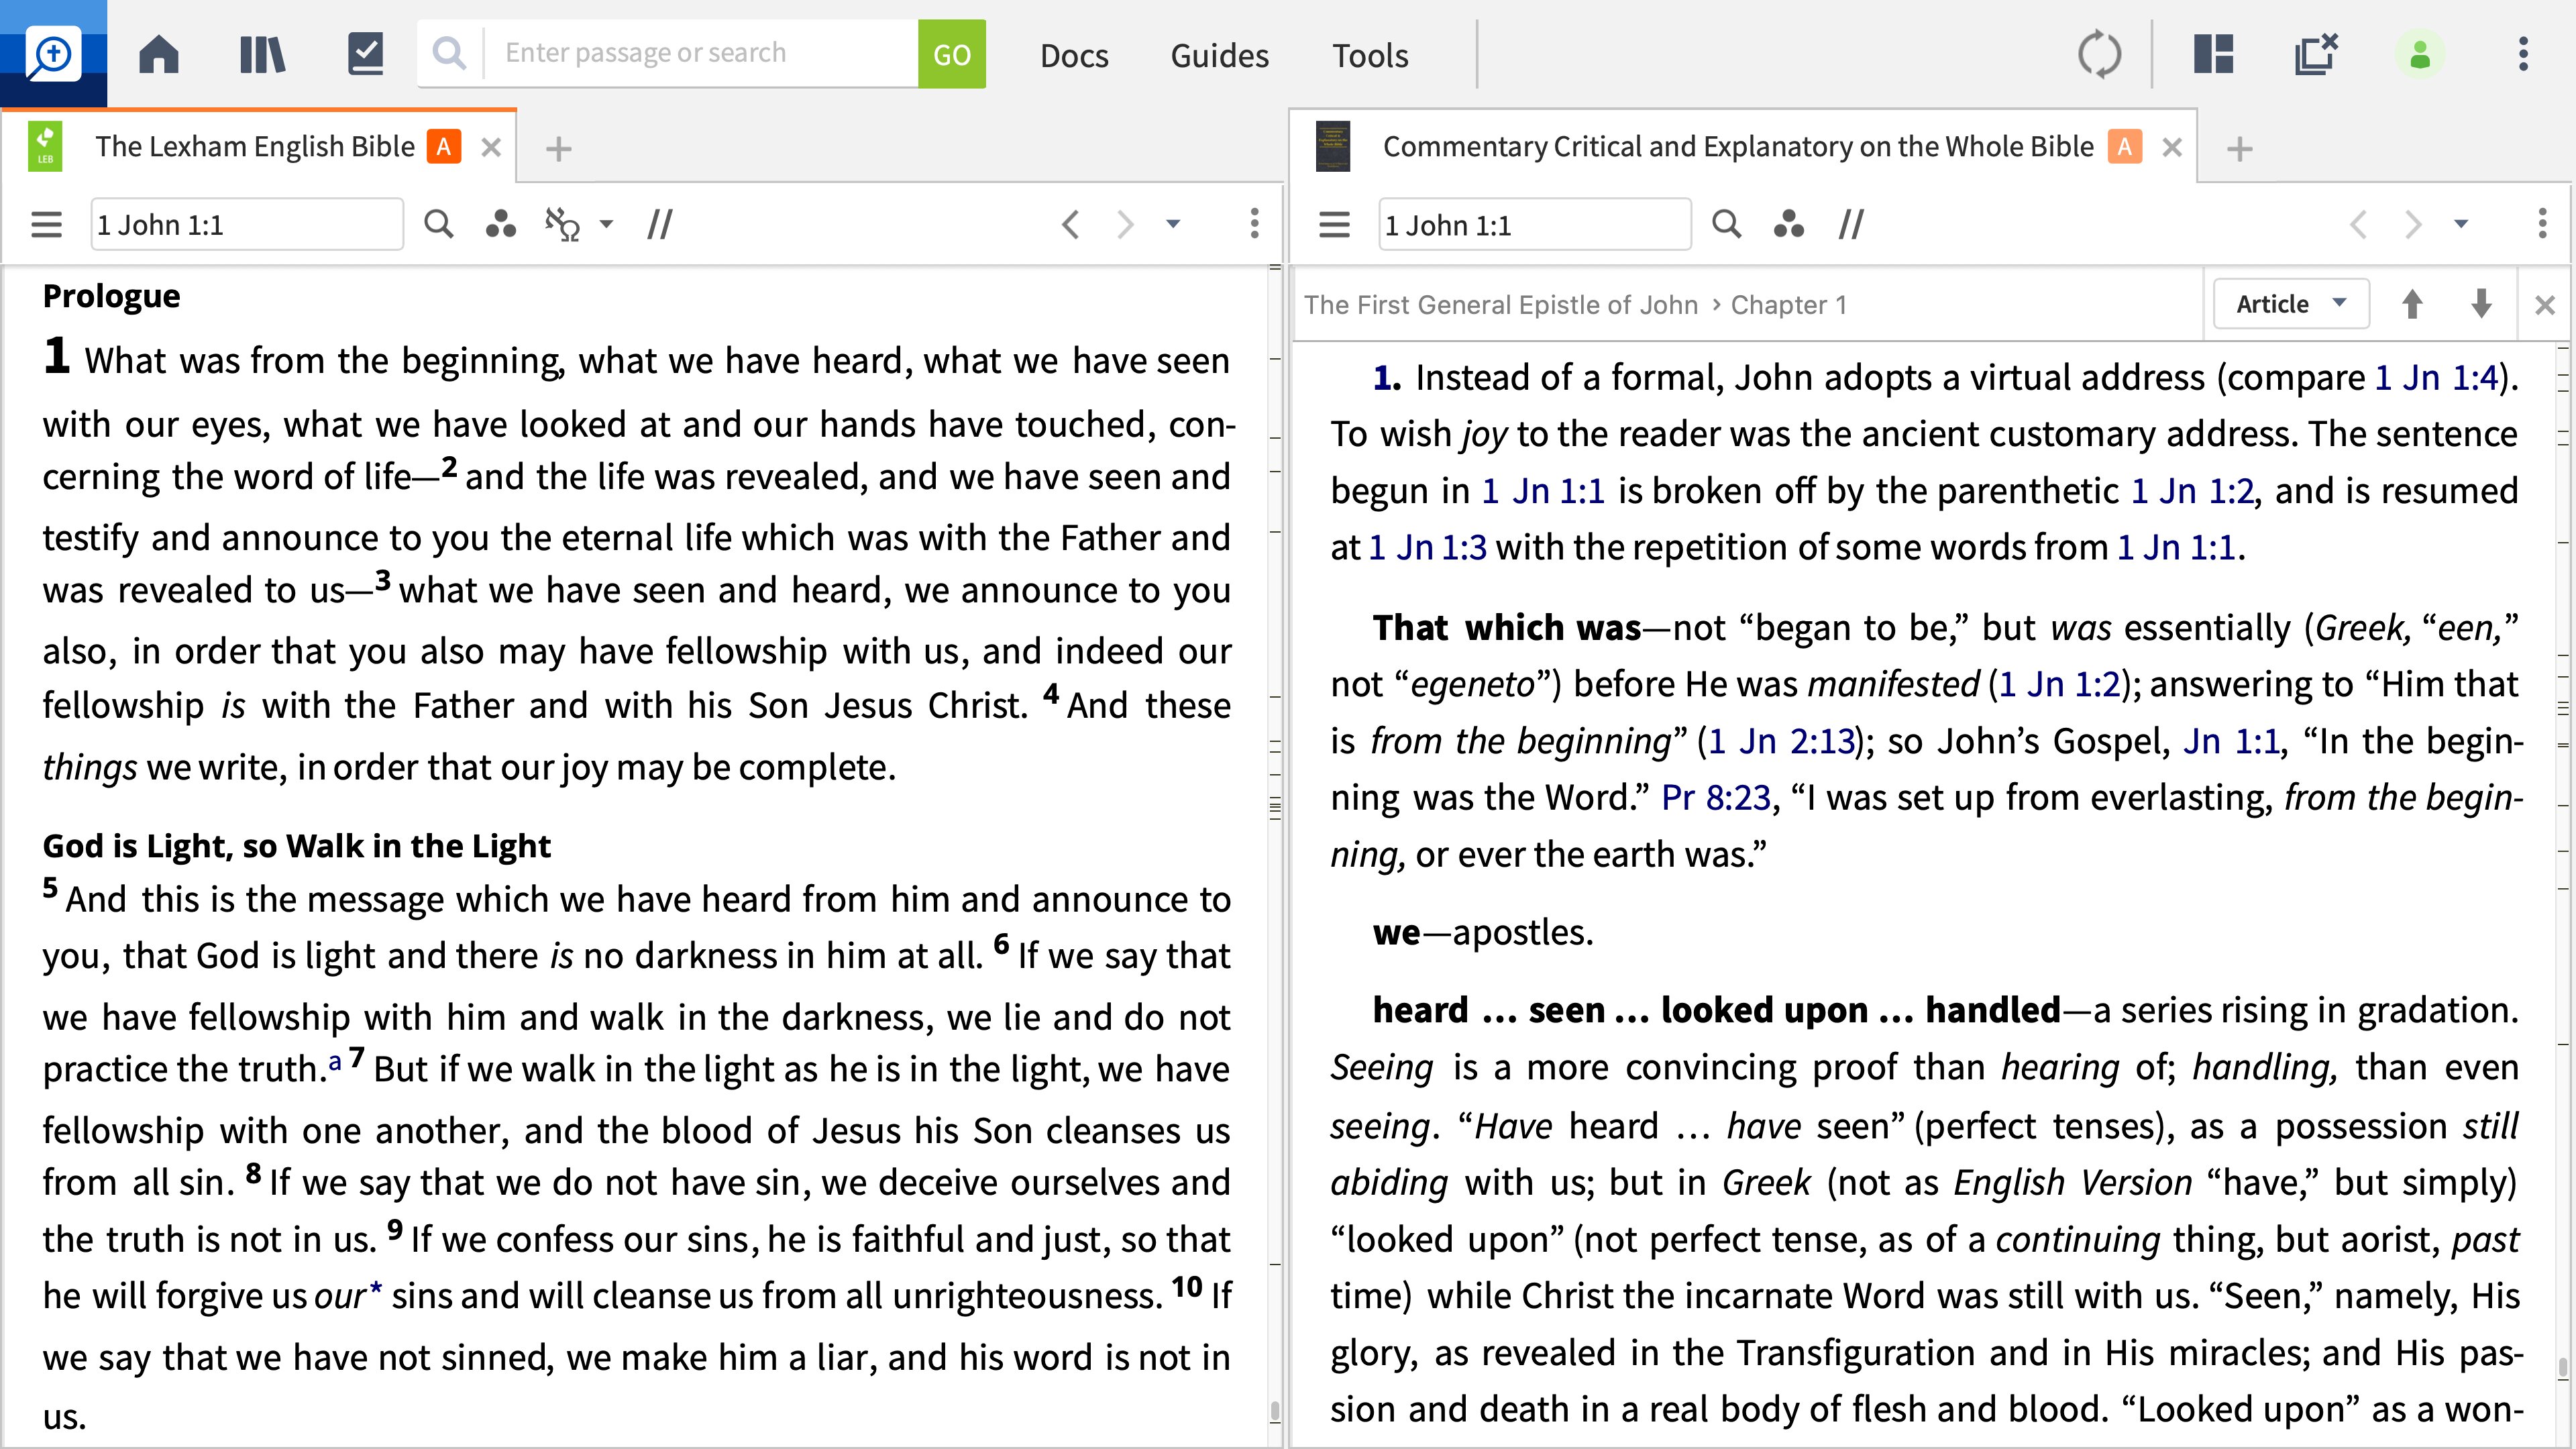This screenshot has height=1449, width=2576.
Task: Close the Commentary tab
Action: 2172,148
